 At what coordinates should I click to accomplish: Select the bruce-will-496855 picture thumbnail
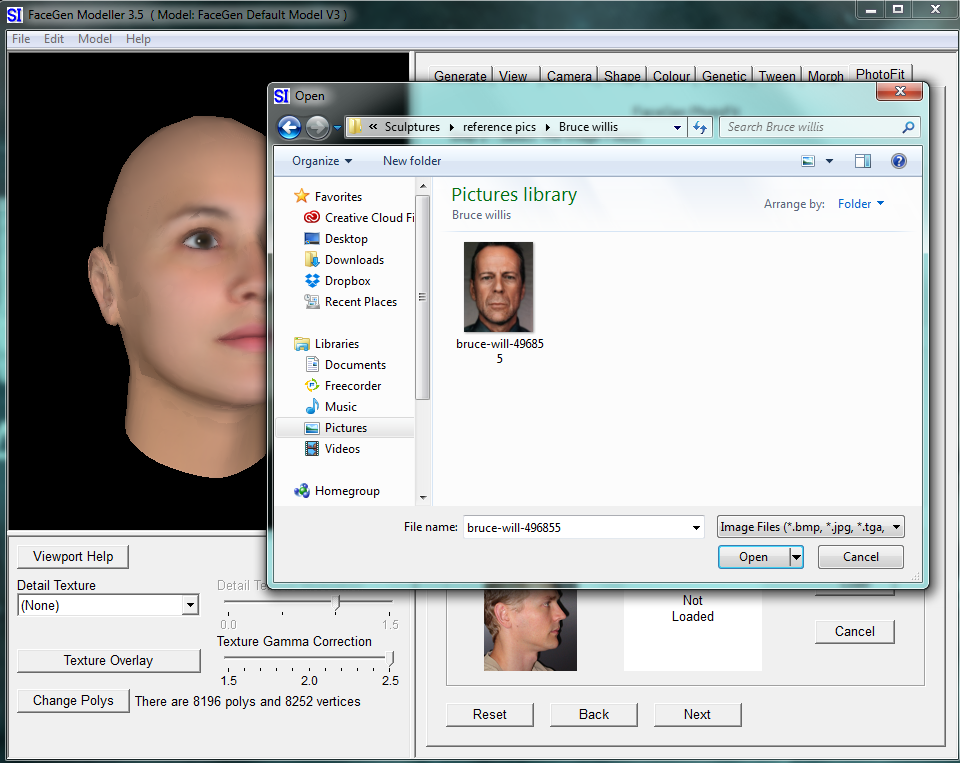tap(498, 287)
